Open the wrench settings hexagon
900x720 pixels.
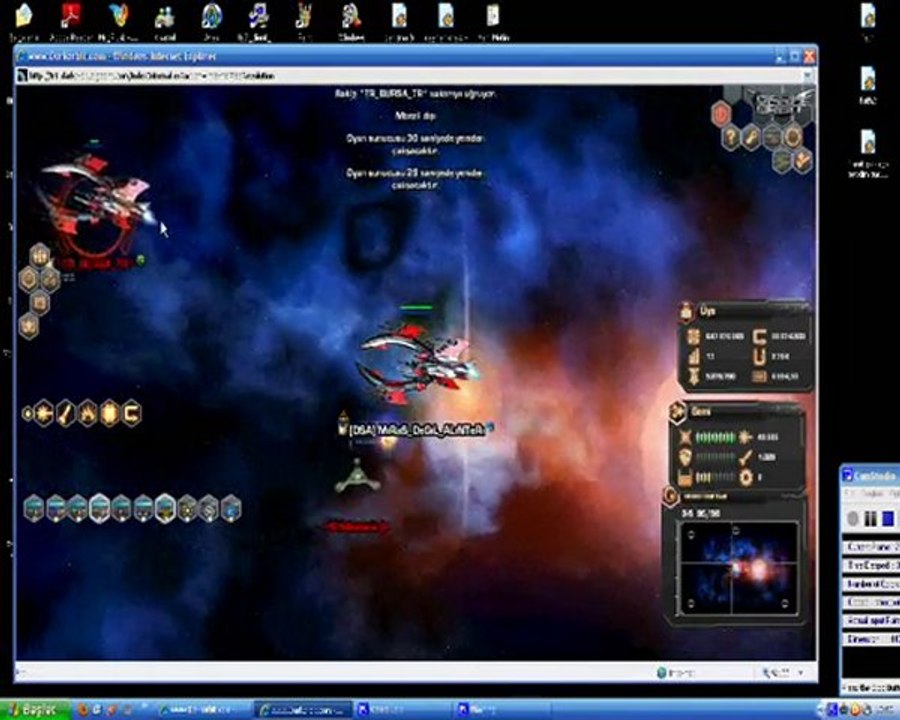pos(751,138)
